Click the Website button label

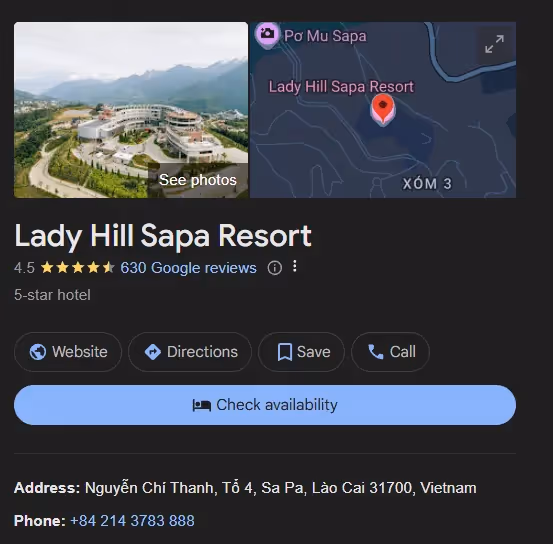[x=80, y=352]
